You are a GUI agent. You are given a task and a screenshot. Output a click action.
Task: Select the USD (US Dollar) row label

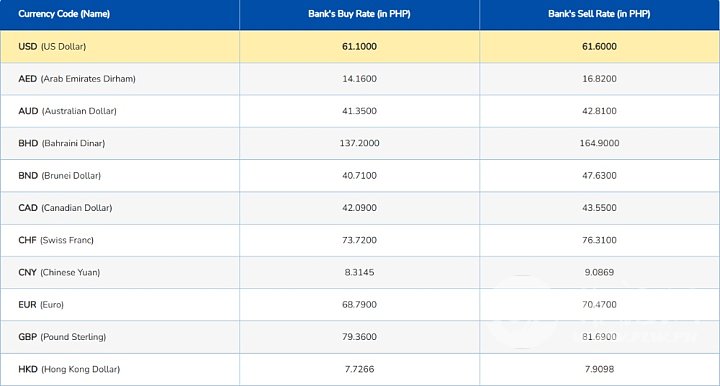pyautogui.click(x=52, y=46)
